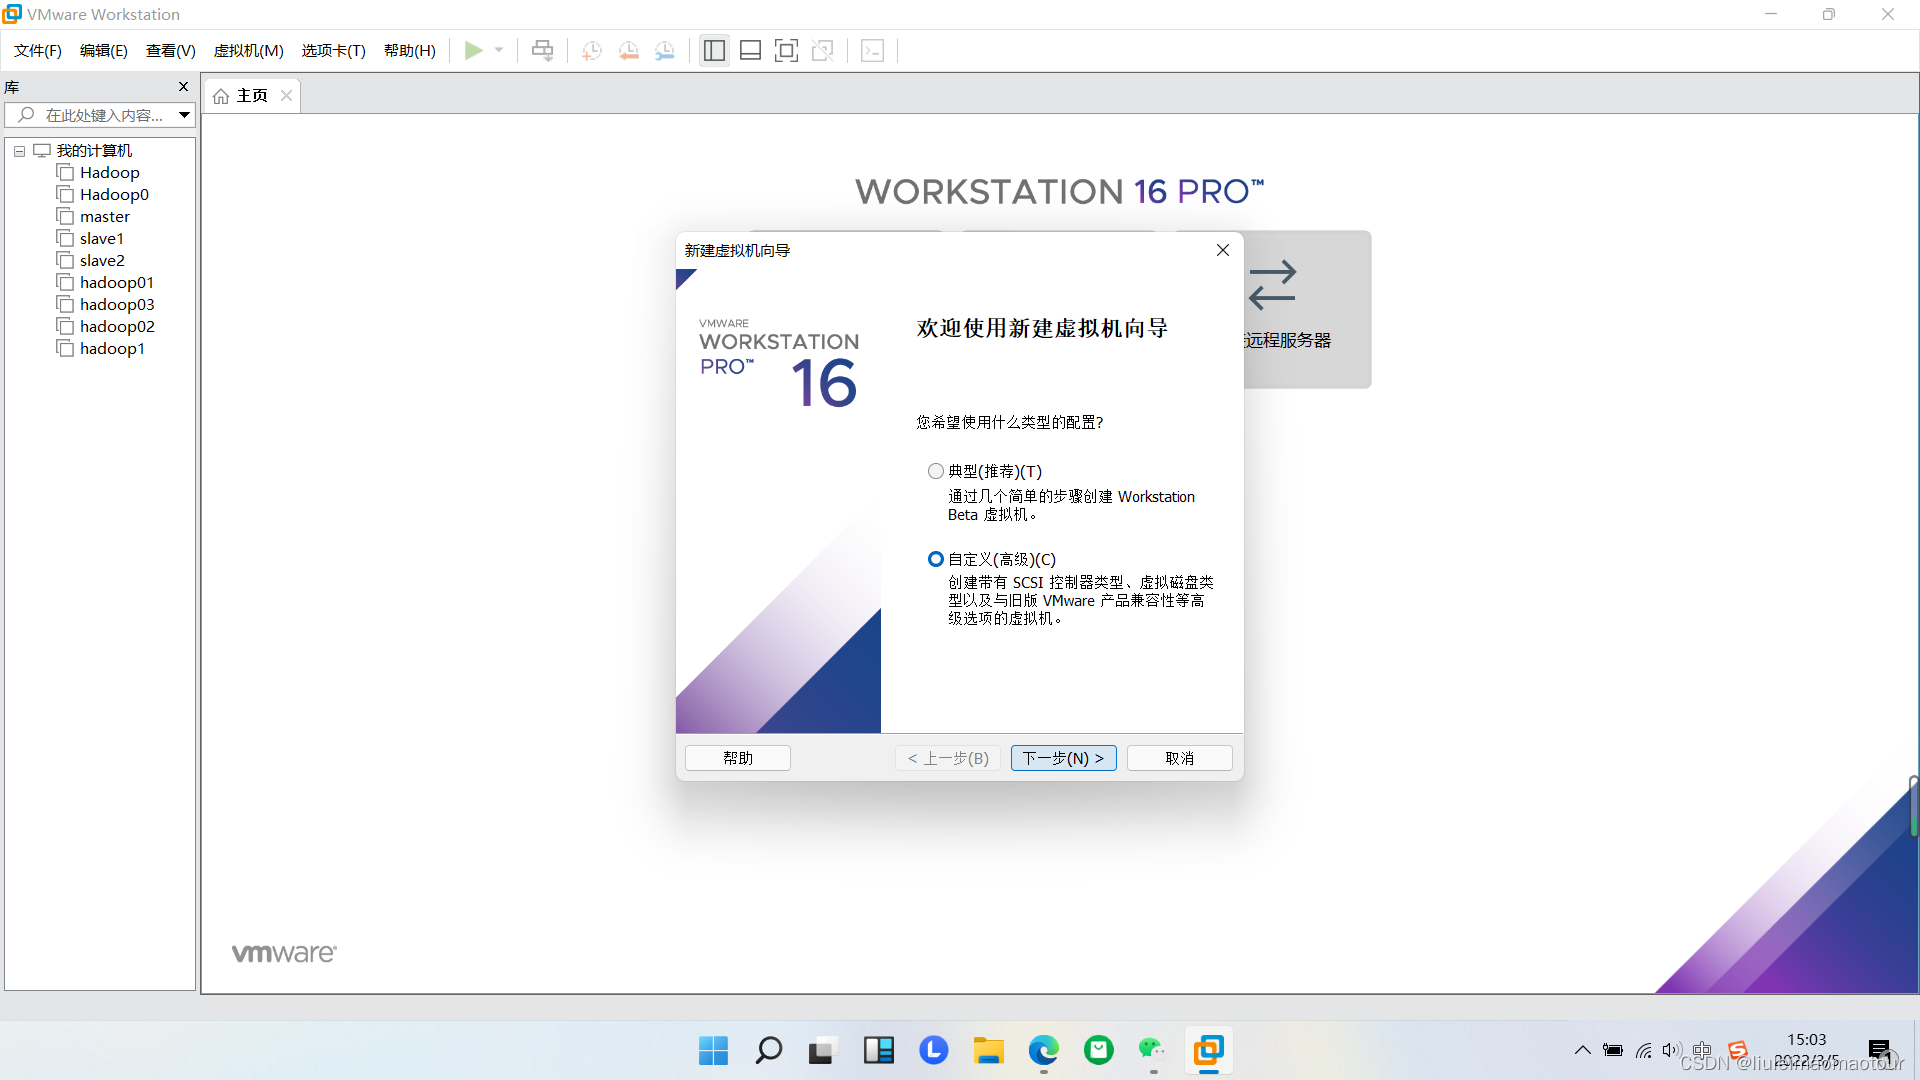Collapse the 我的计算机 tree node
The height and width of the screenshot is (1080, 1920).
[19, 151]
